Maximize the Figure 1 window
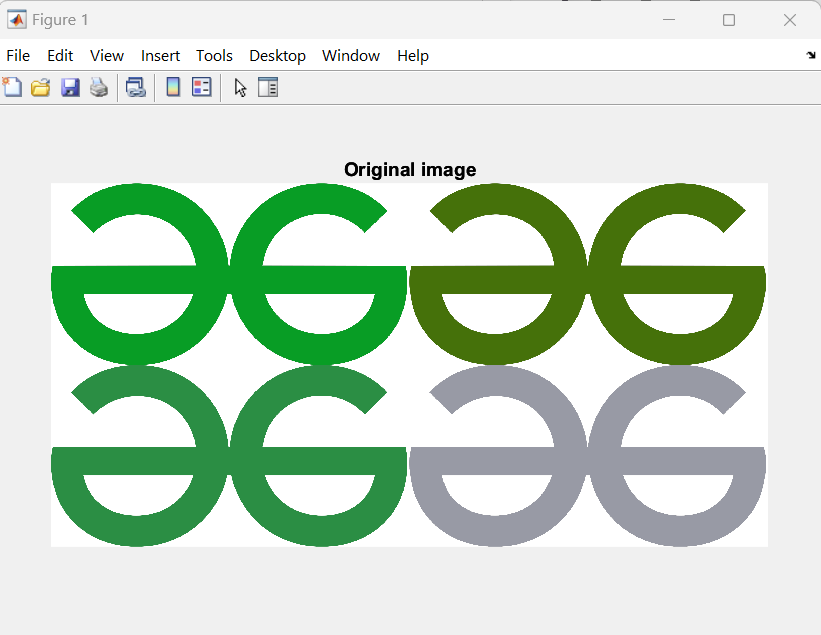Screen dimensions: 821x635 pos(729,20)
